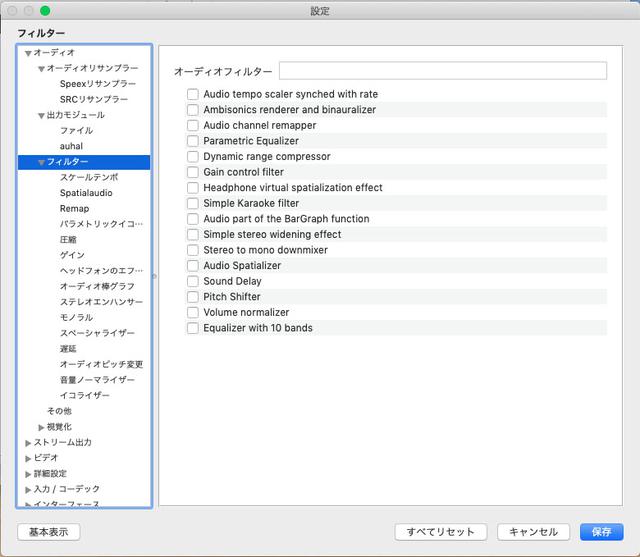Screen dimensions: 640x557
Task: Collapse オーディオリサンプラー disclosure triangle
Action: [x=41, y=69]
